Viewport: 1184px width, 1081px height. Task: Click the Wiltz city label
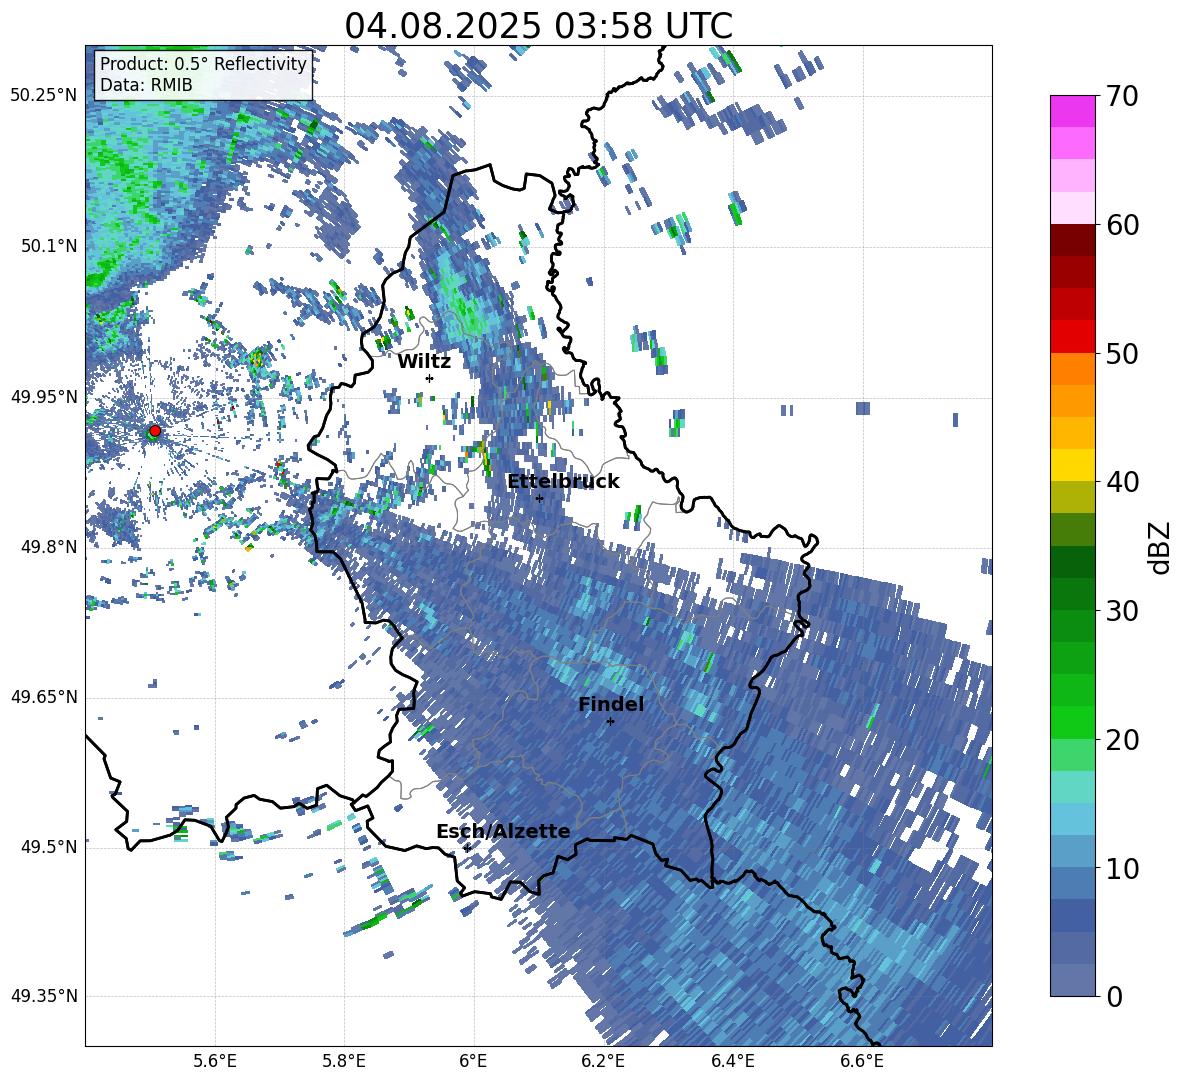(x=424, y=361)
